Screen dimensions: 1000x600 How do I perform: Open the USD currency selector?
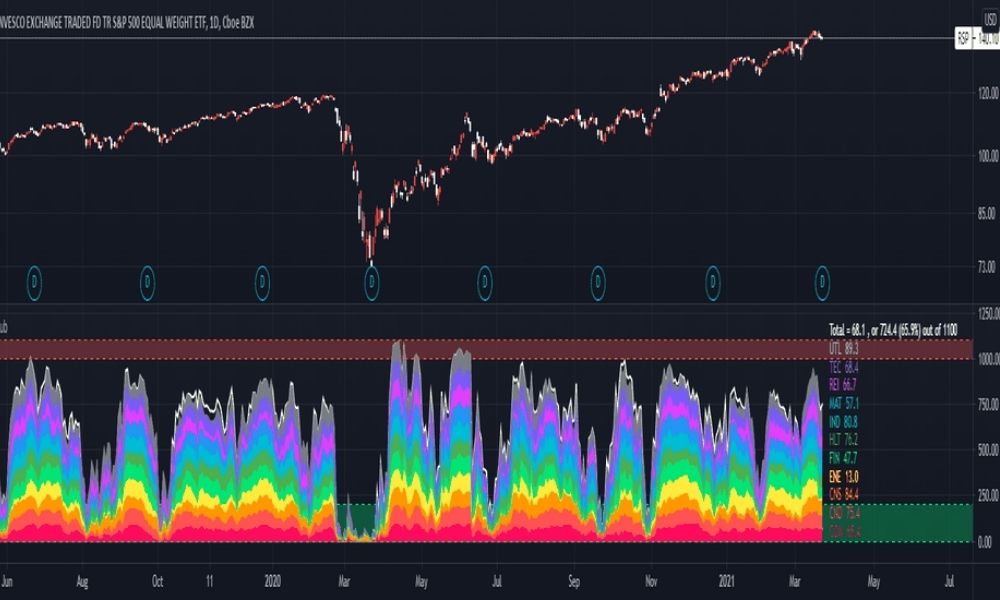click(990, 20)
